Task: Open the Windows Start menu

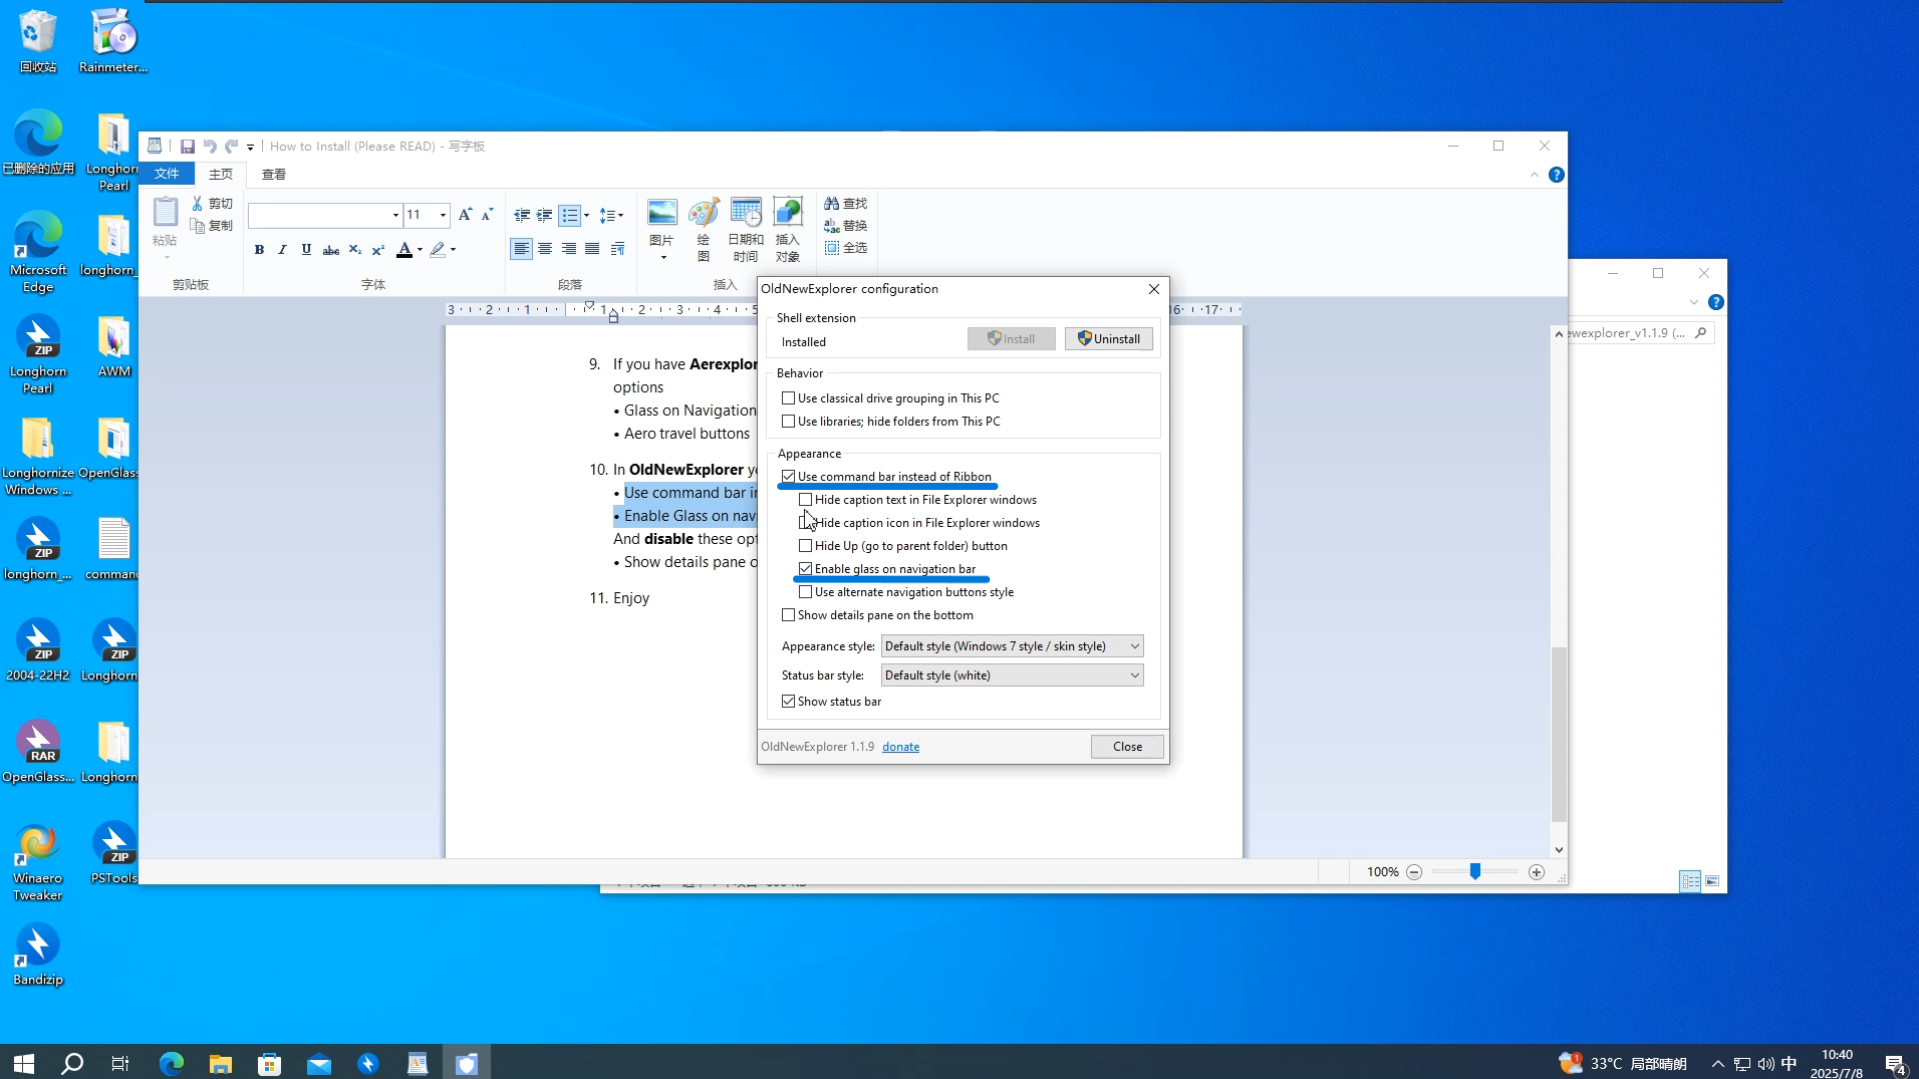Action: (24, 1063)
